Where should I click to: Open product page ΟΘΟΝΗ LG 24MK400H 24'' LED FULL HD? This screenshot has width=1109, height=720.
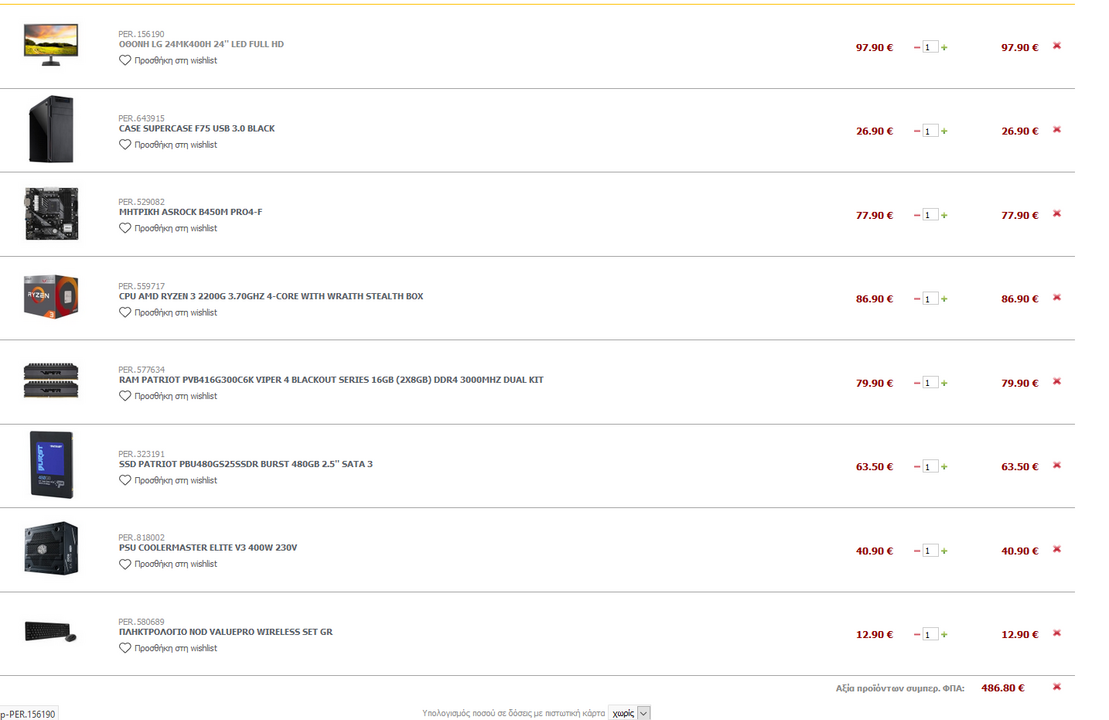(x=201, y=44)
